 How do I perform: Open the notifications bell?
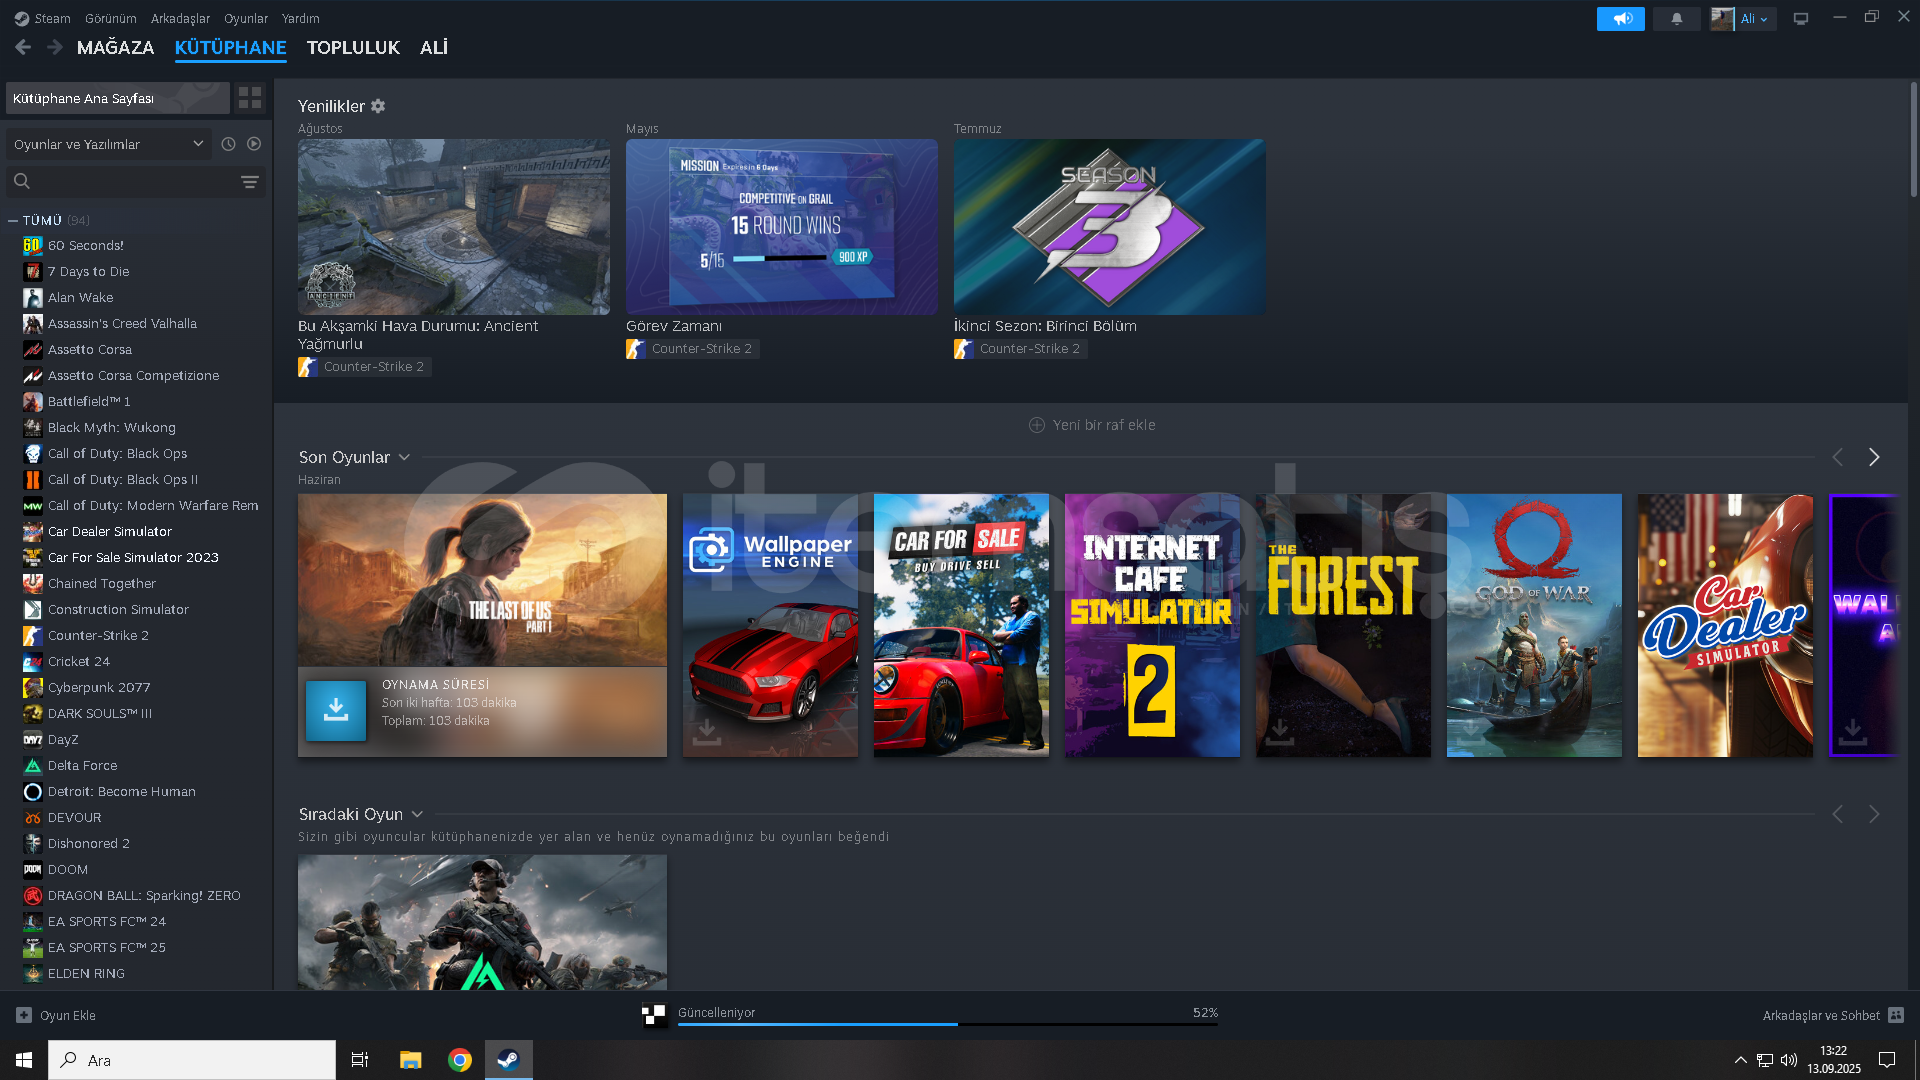point(1677,19)
